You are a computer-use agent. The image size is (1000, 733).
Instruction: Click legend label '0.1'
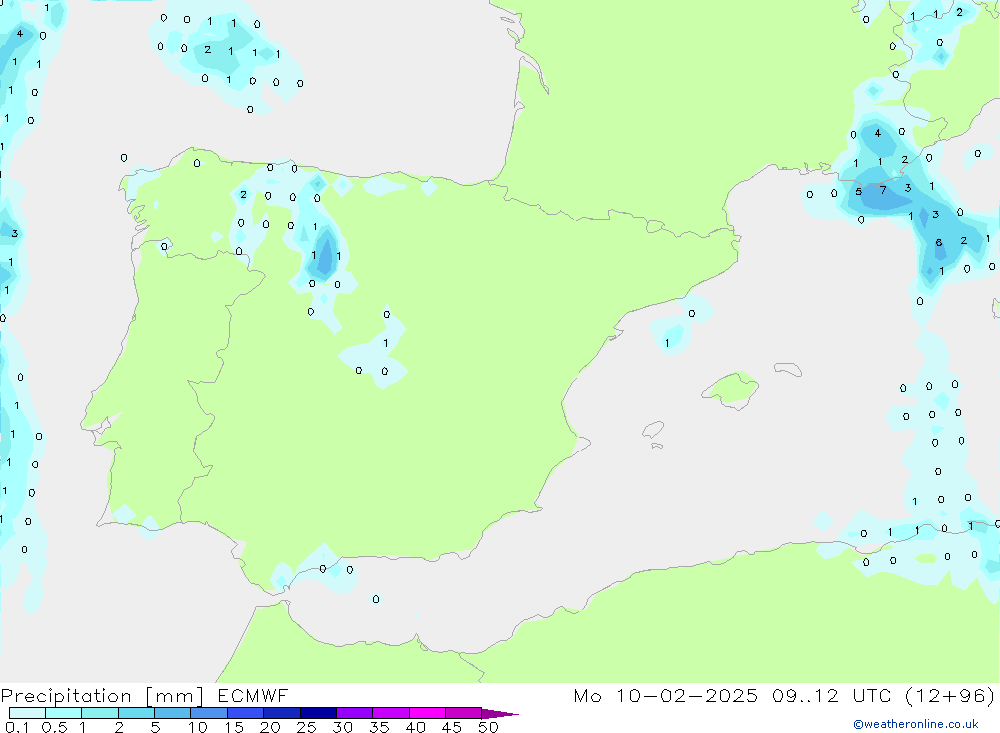(17, 727)
